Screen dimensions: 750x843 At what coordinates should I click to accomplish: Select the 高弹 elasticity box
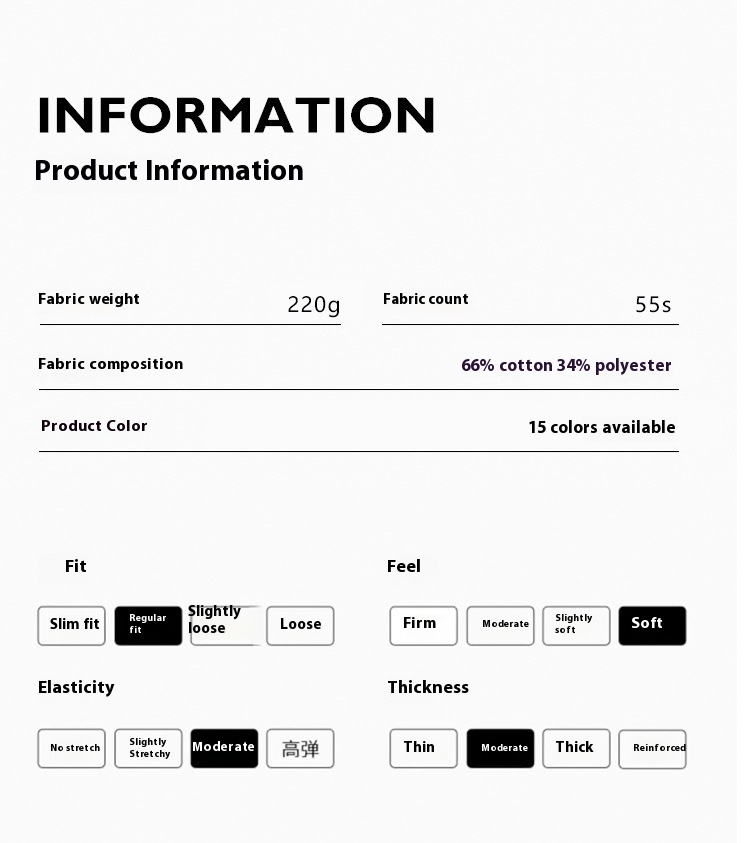301,748
